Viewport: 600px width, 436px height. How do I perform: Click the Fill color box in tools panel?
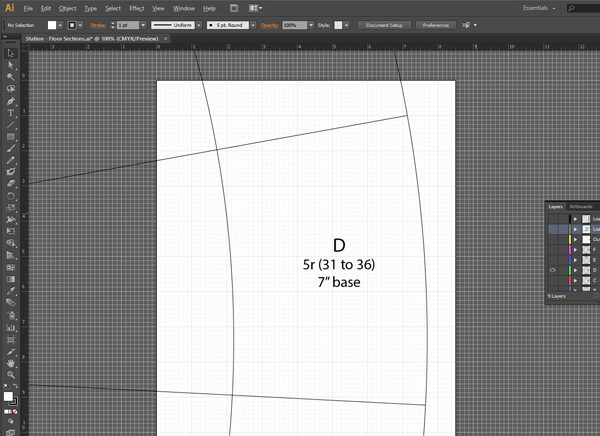click(8, 396)
